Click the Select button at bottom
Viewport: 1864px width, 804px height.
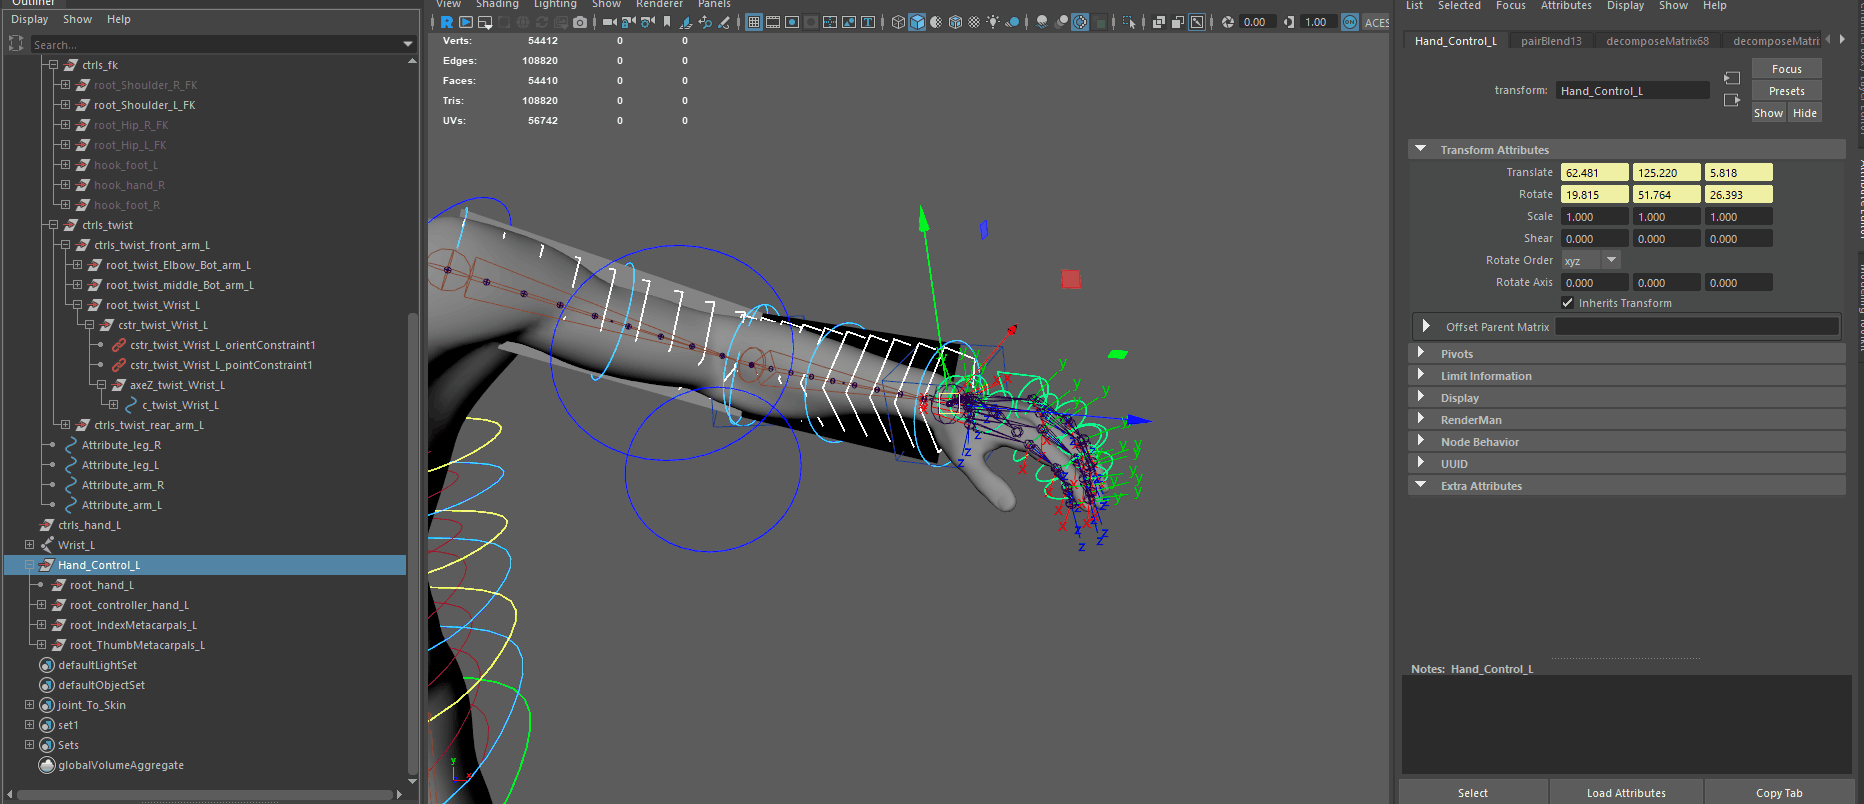(1472, 793)
